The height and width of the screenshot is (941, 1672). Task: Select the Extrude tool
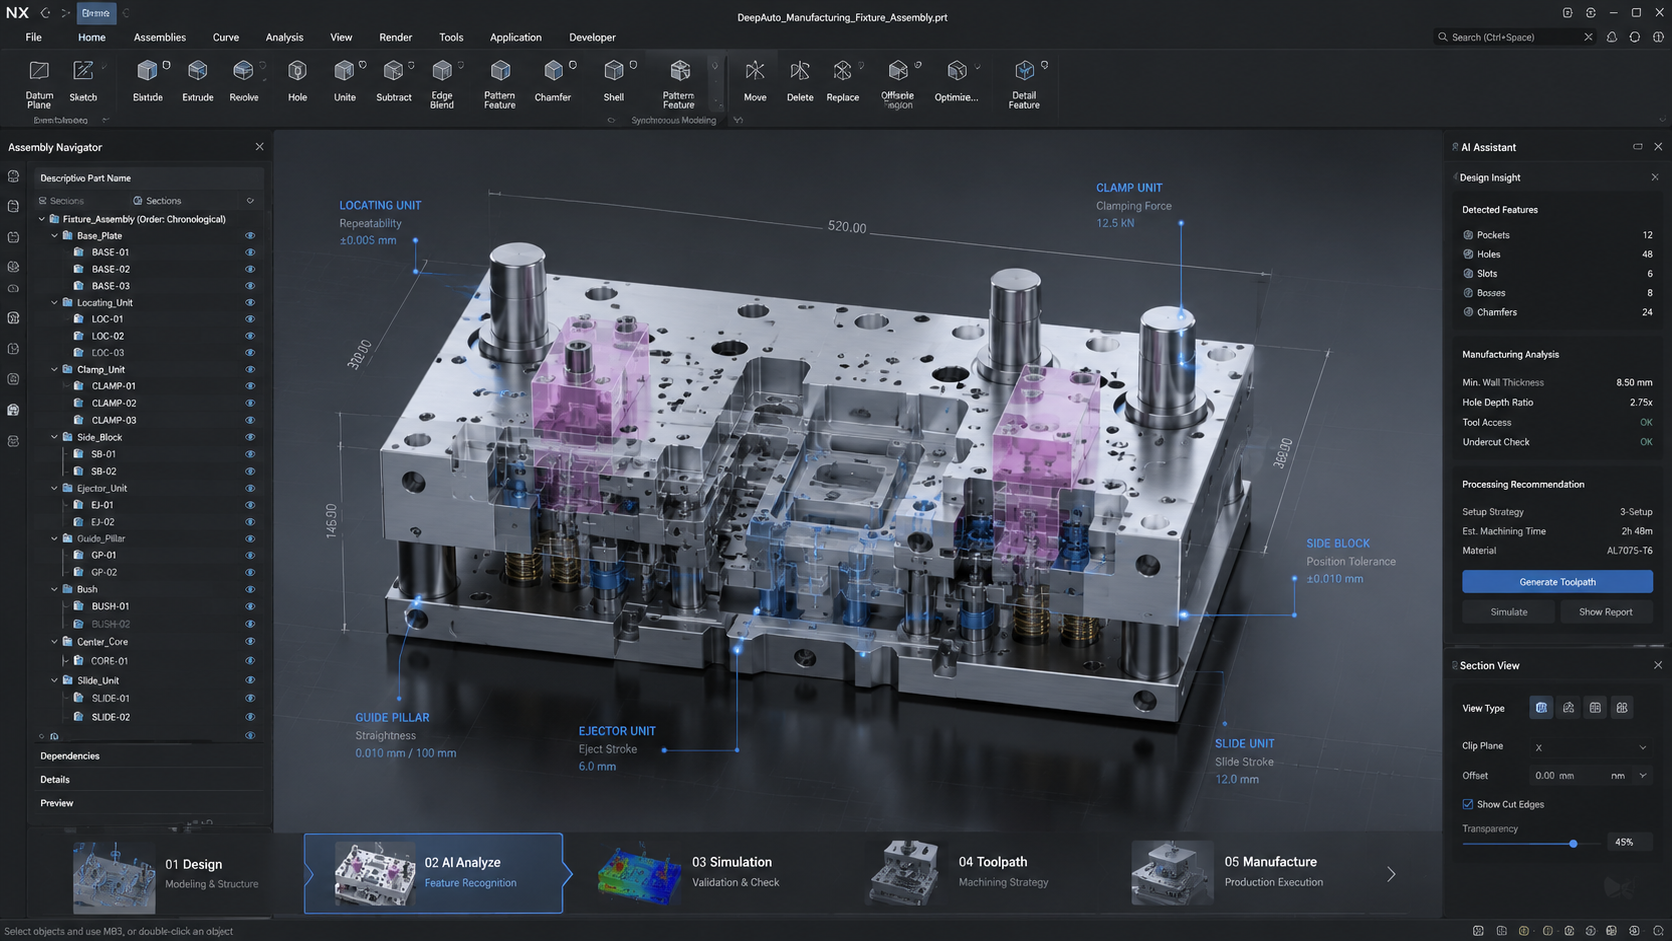198,80
